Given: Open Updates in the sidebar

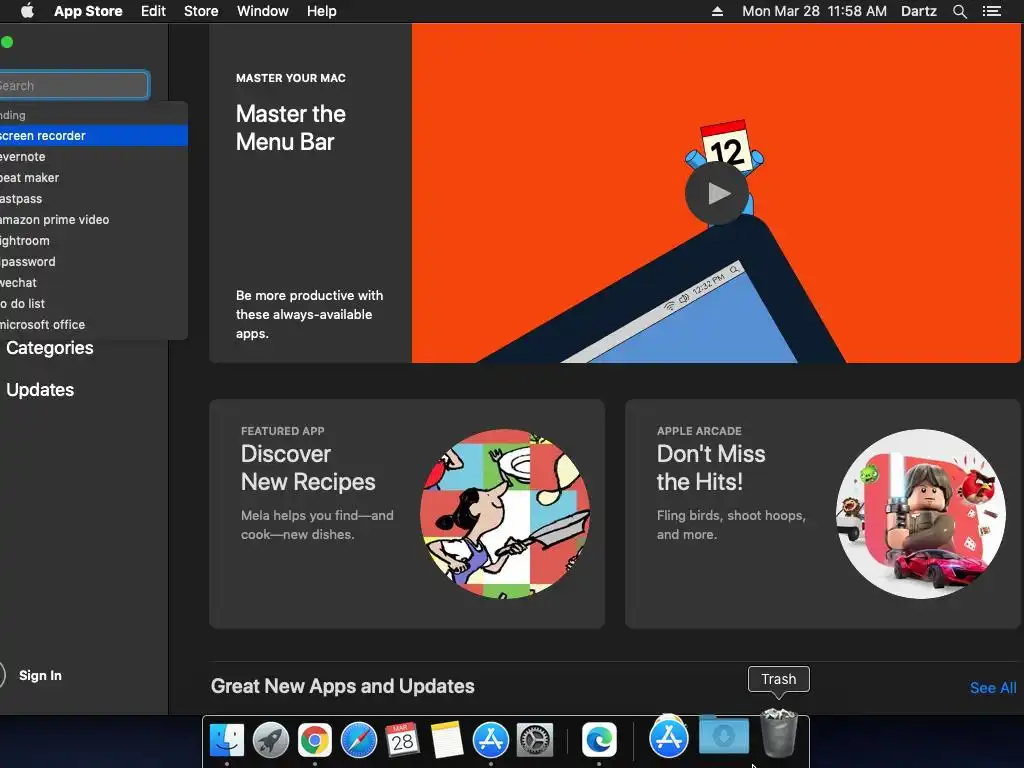Looking at the screenshot, I should pyautogui.click(x=40, y=390).
